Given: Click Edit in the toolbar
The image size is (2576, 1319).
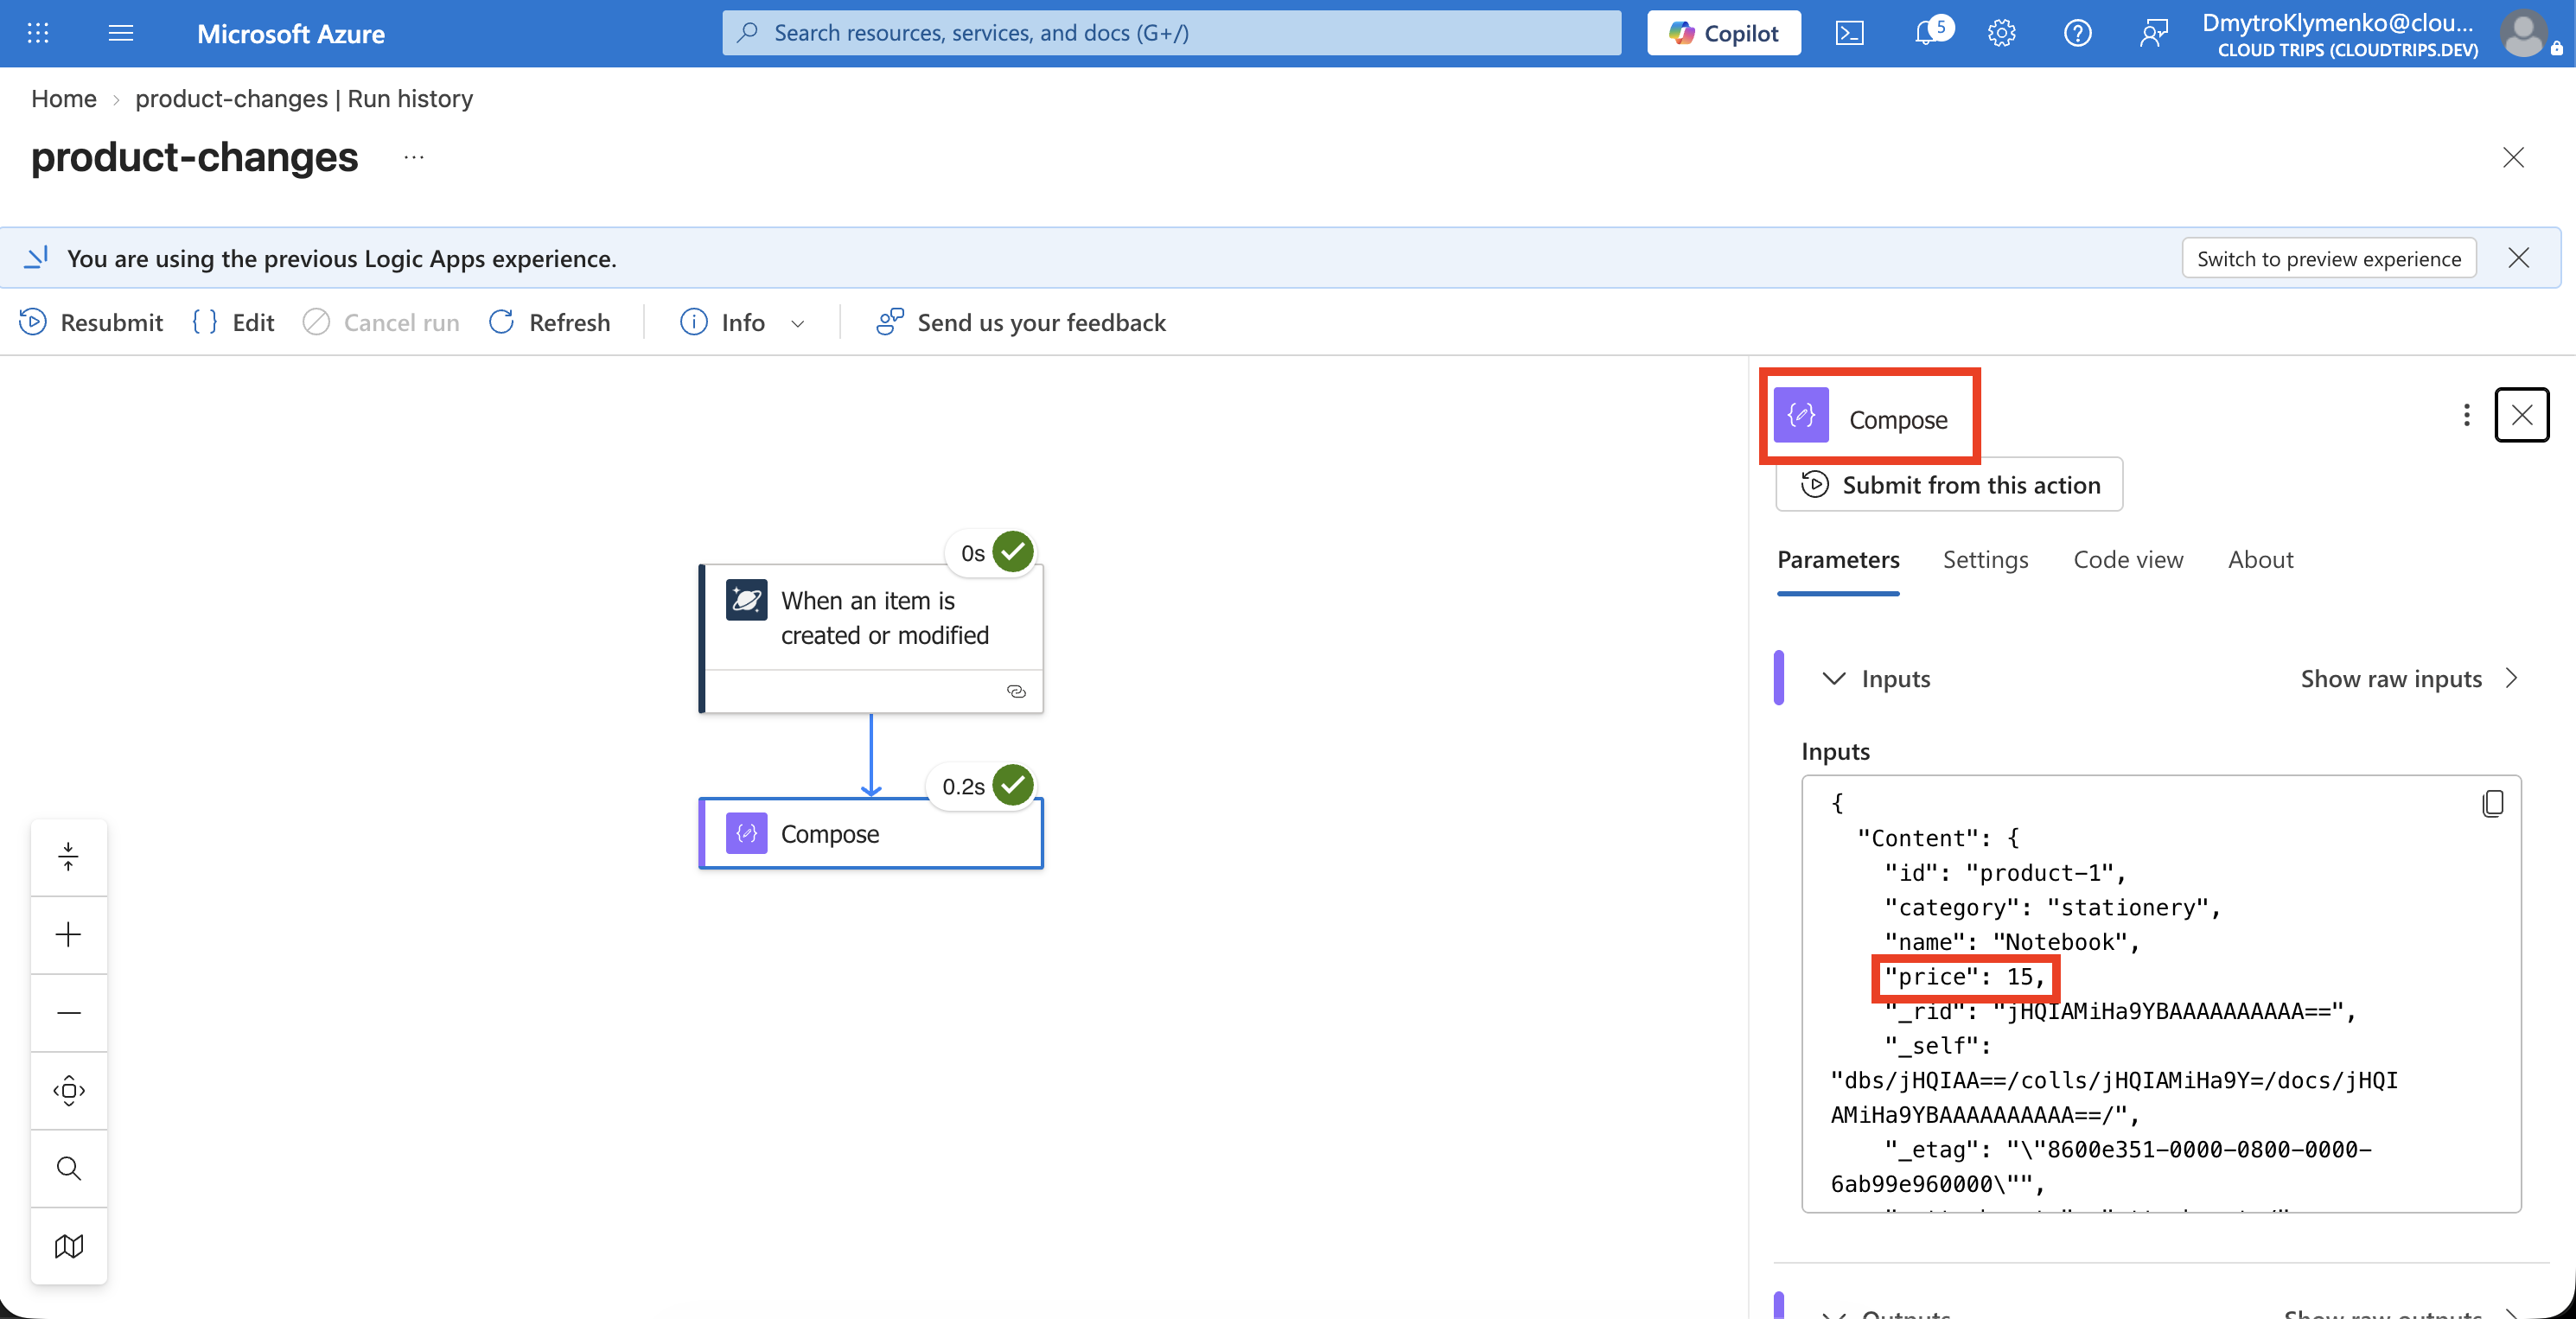Looking at the screenshot, I should tap(233, 322).
